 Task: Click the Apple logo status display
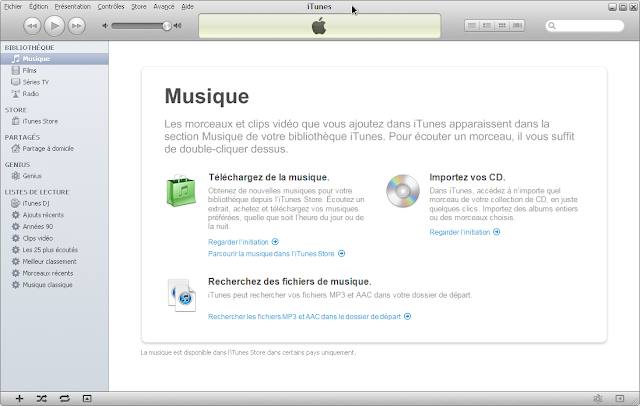point(319,26)
